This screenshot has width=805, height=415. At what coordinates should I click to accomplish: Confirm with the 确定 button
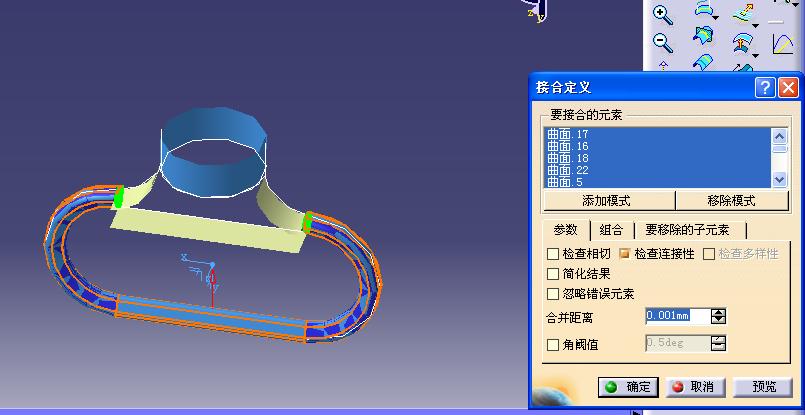628,387
